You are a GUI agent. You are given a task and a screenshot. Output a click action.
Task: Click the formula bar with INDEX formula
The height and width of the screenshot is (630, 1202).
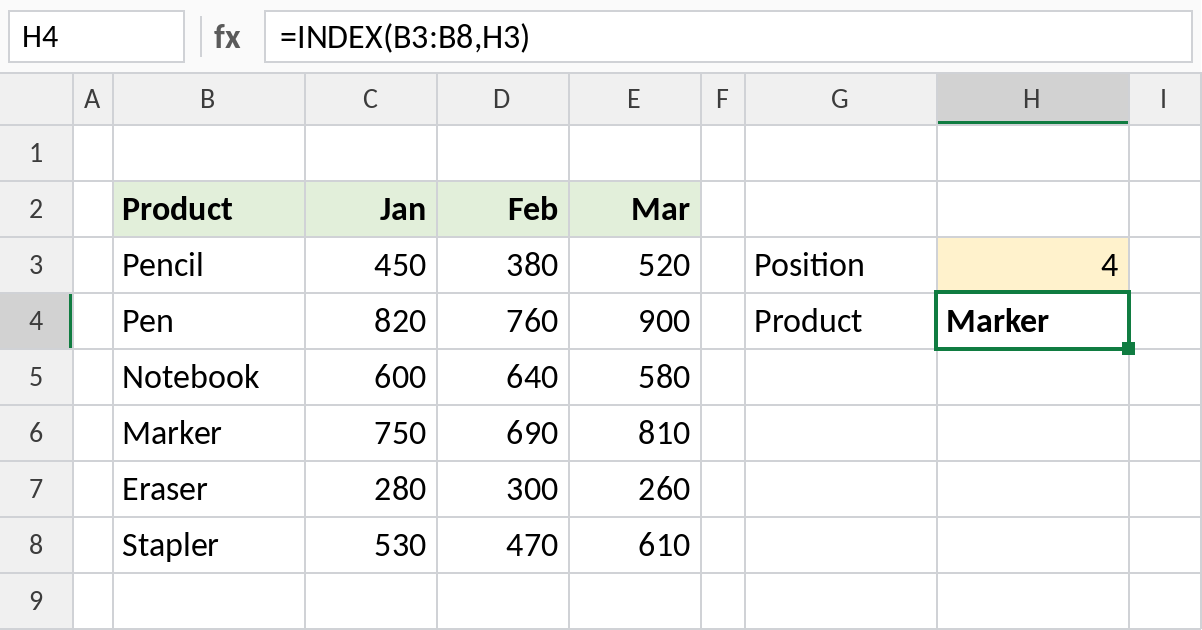pos(728,37)
